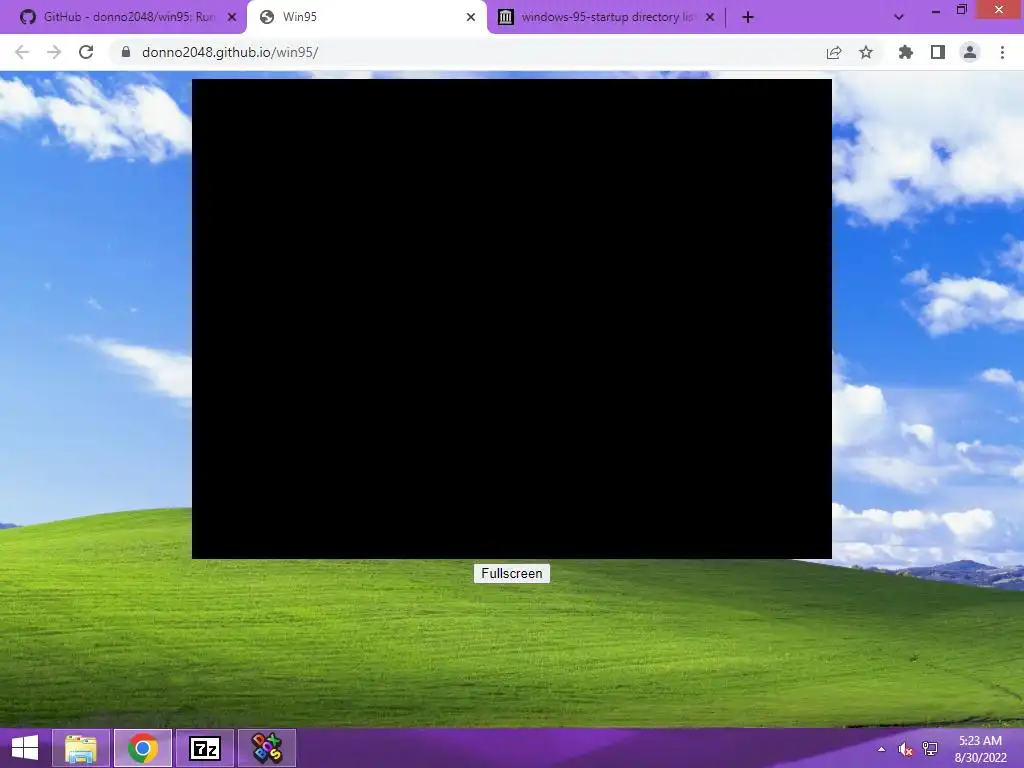1024x768 pixels.
Task: Reload the current page
Action: click(x=86, y=52)
